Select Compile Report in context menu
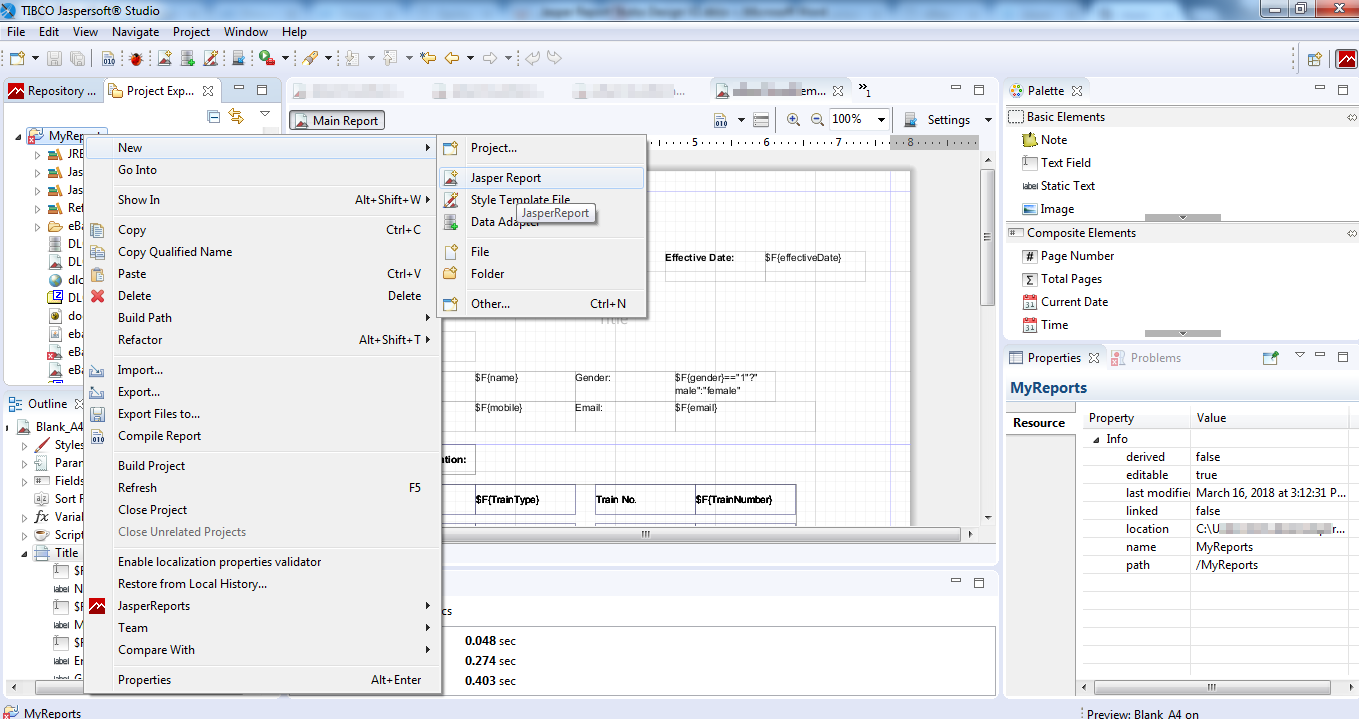The image size is (1359, 719). click(263, 436)
